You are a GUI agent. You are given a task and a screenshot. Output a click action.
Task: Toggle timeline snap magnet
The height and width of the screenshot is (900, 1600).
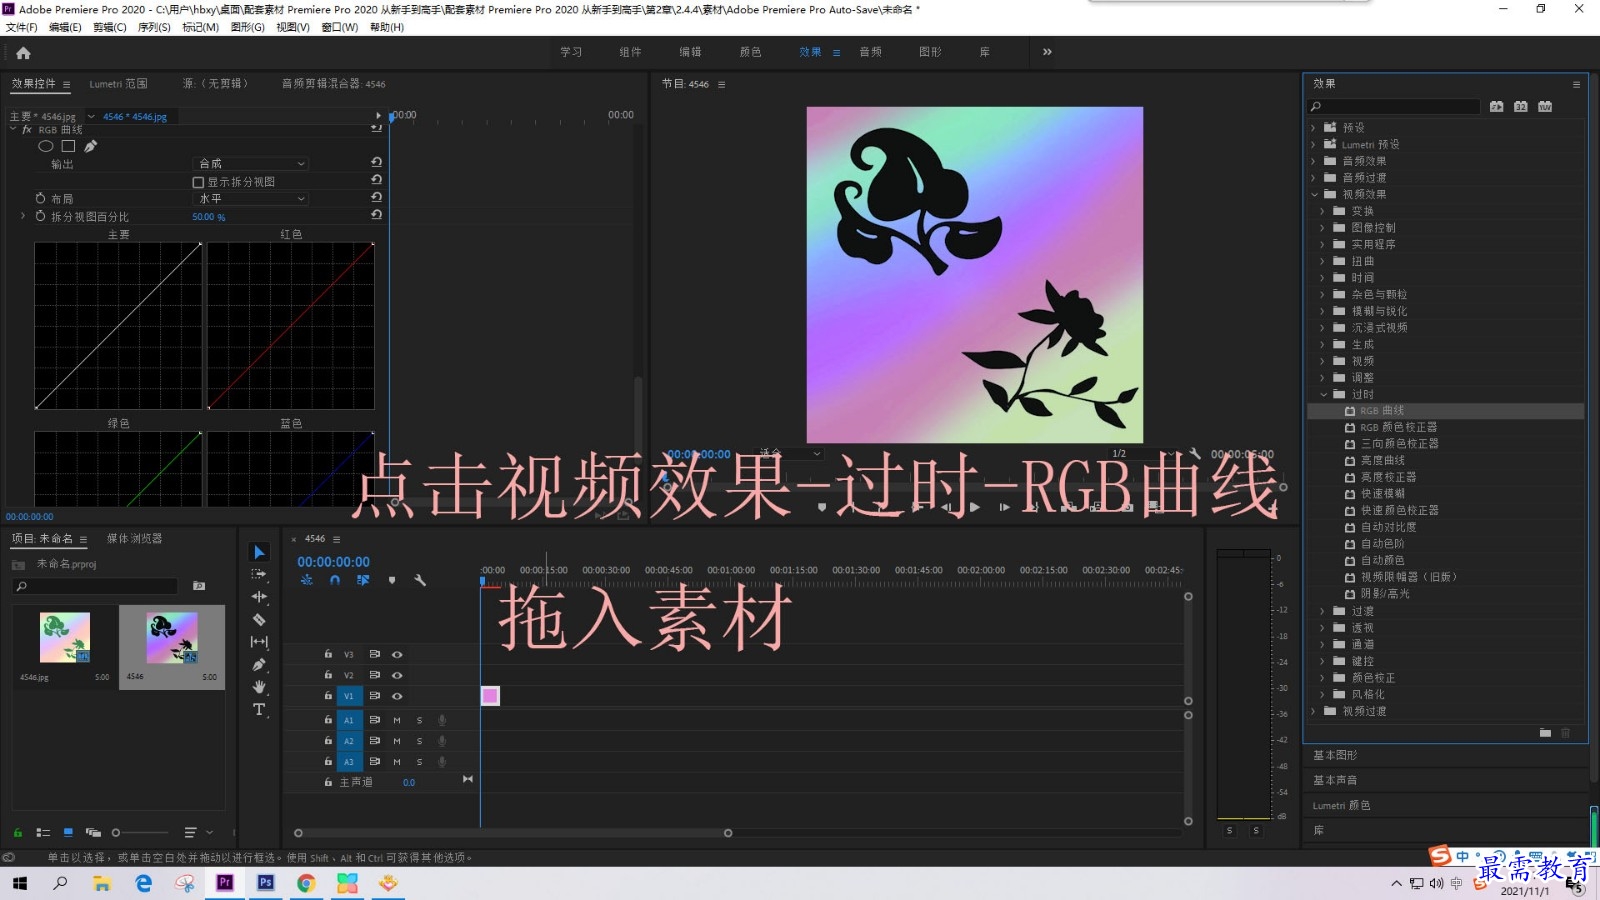[x=335, y=580]
